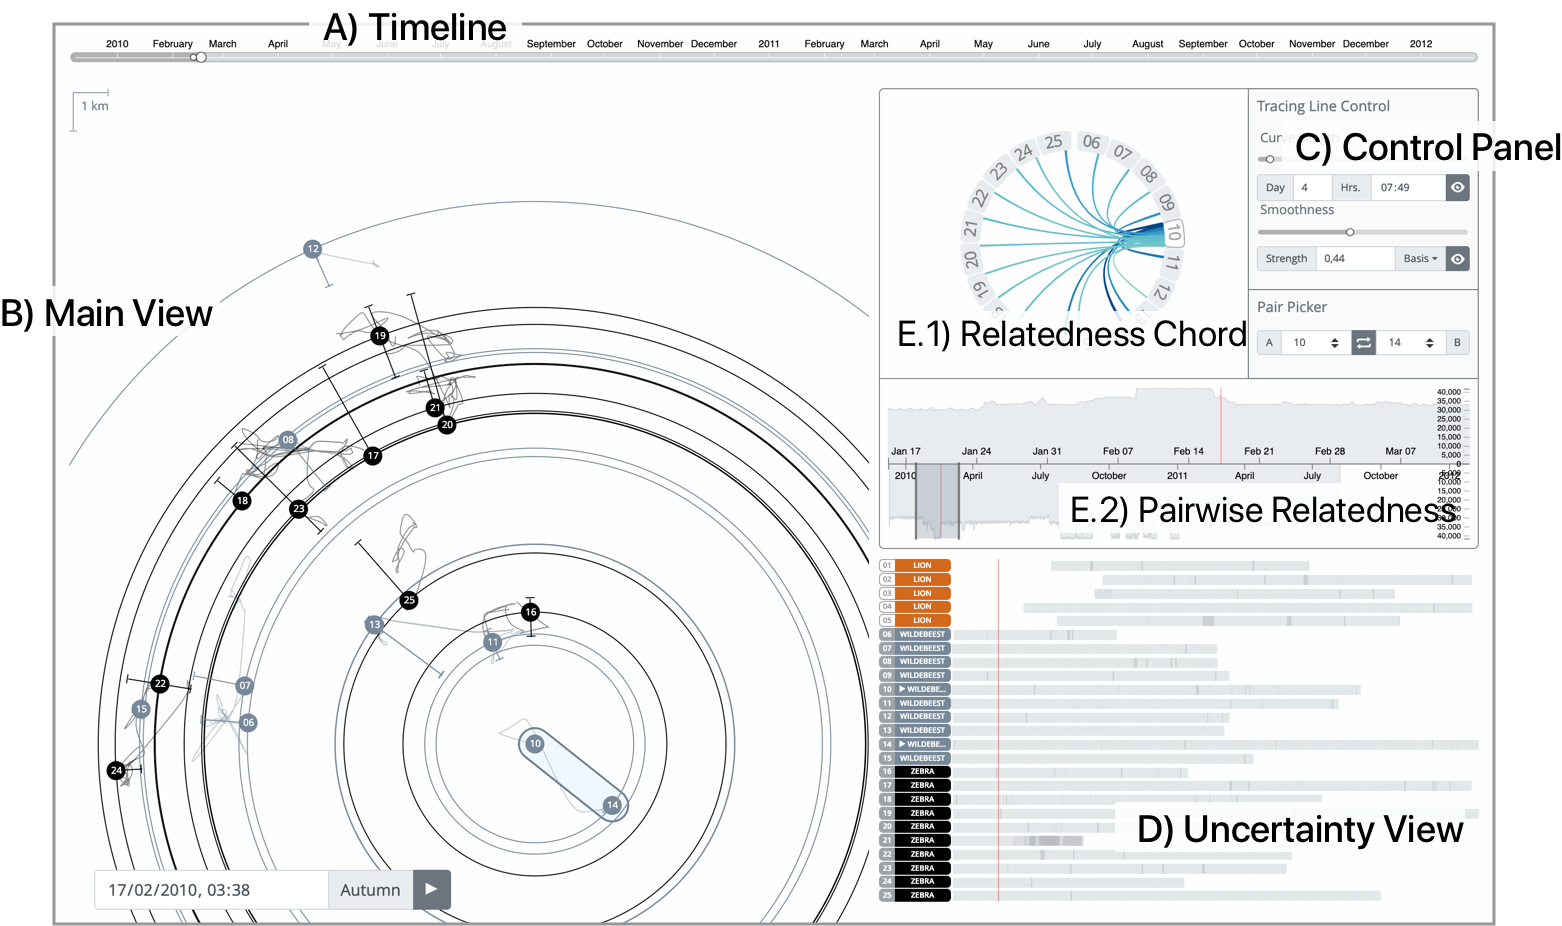Screen dimensions: 1562x926
Task: Play the animation next to Autumn
Action: [x=432, y=889]
